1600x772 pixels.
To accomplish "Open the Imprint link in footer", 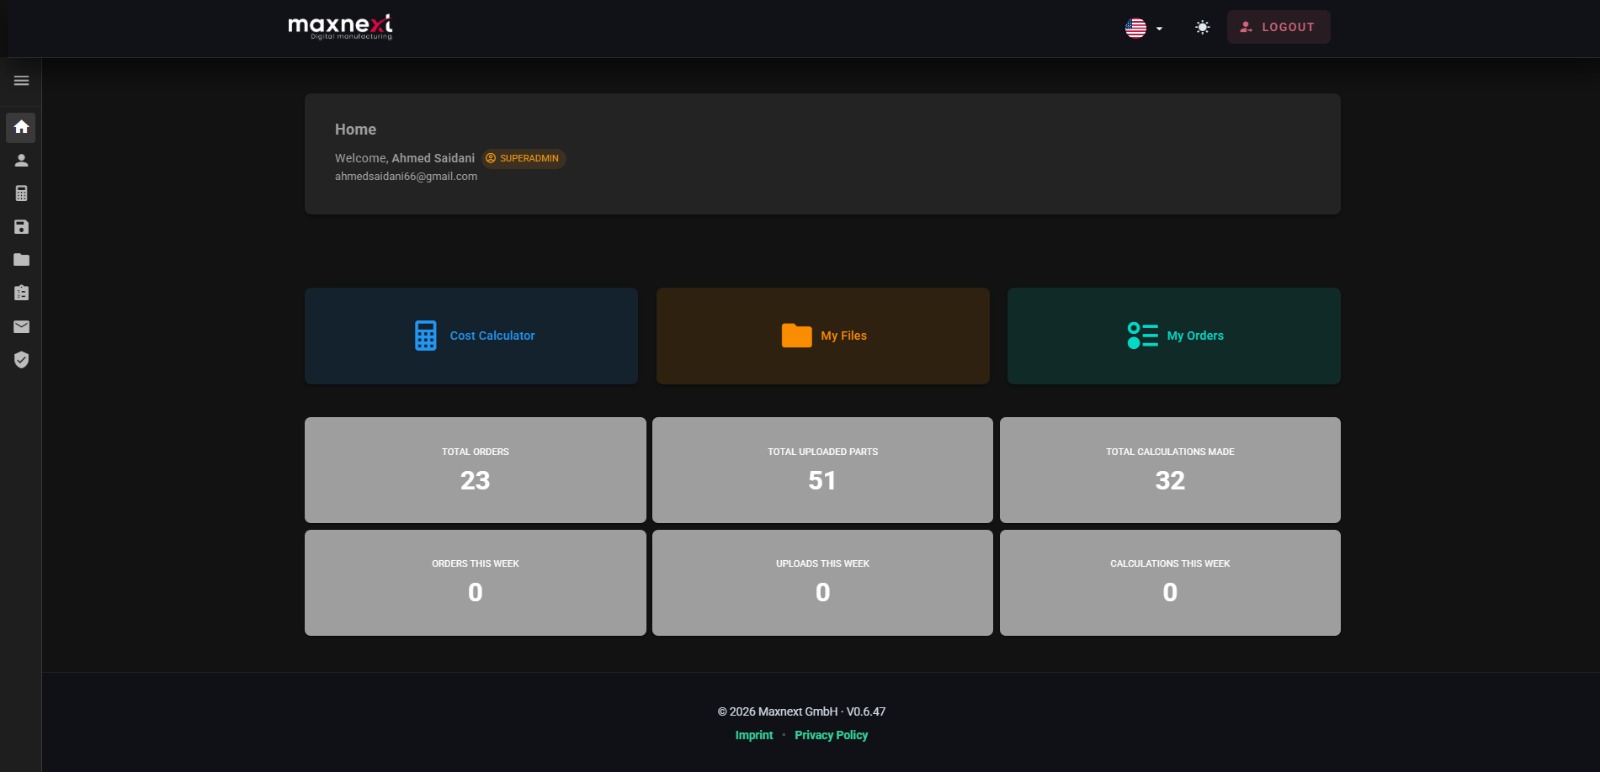I will (x=754, y=735).
